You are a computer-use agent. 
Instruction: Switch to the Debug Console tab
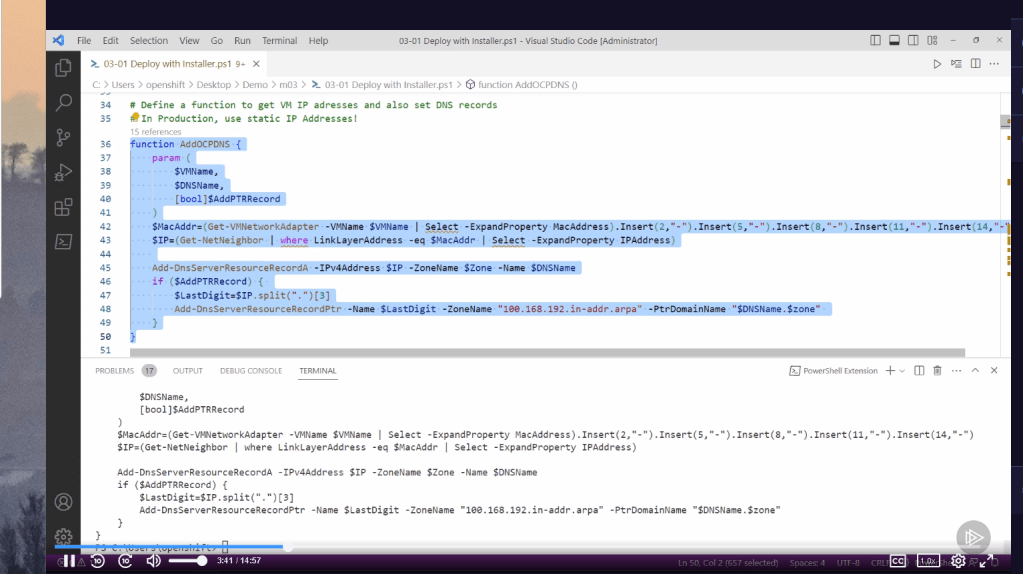pos(251,370)
